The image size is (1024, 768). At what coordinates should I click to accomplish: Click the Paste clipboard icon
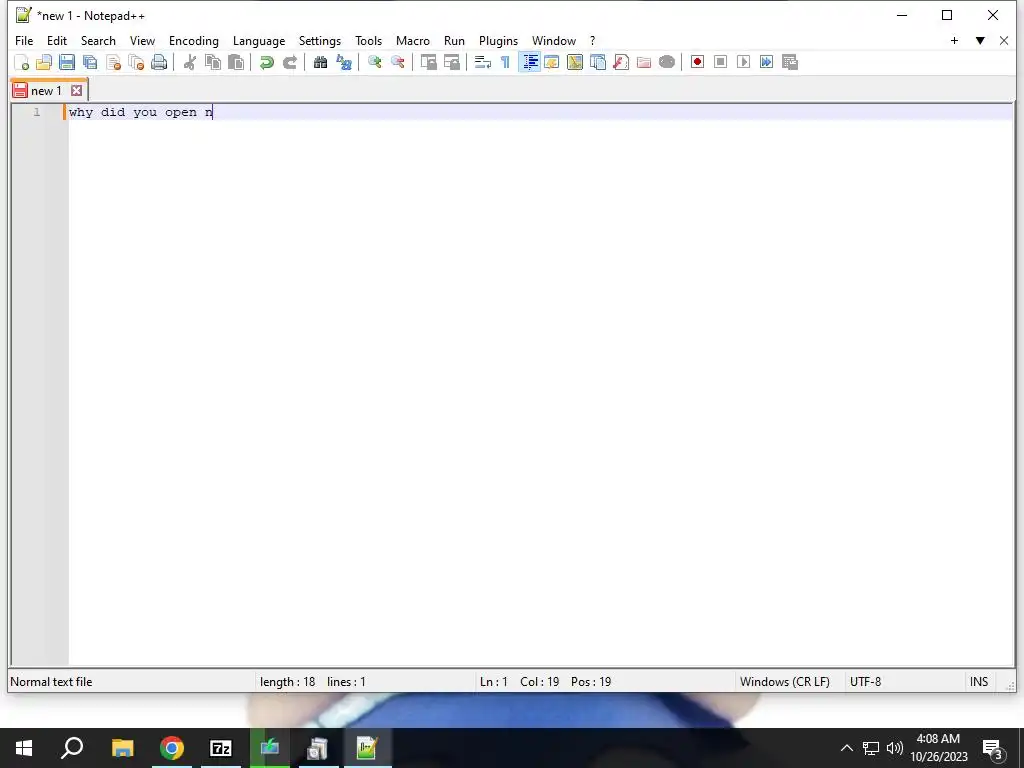(236, 62)
